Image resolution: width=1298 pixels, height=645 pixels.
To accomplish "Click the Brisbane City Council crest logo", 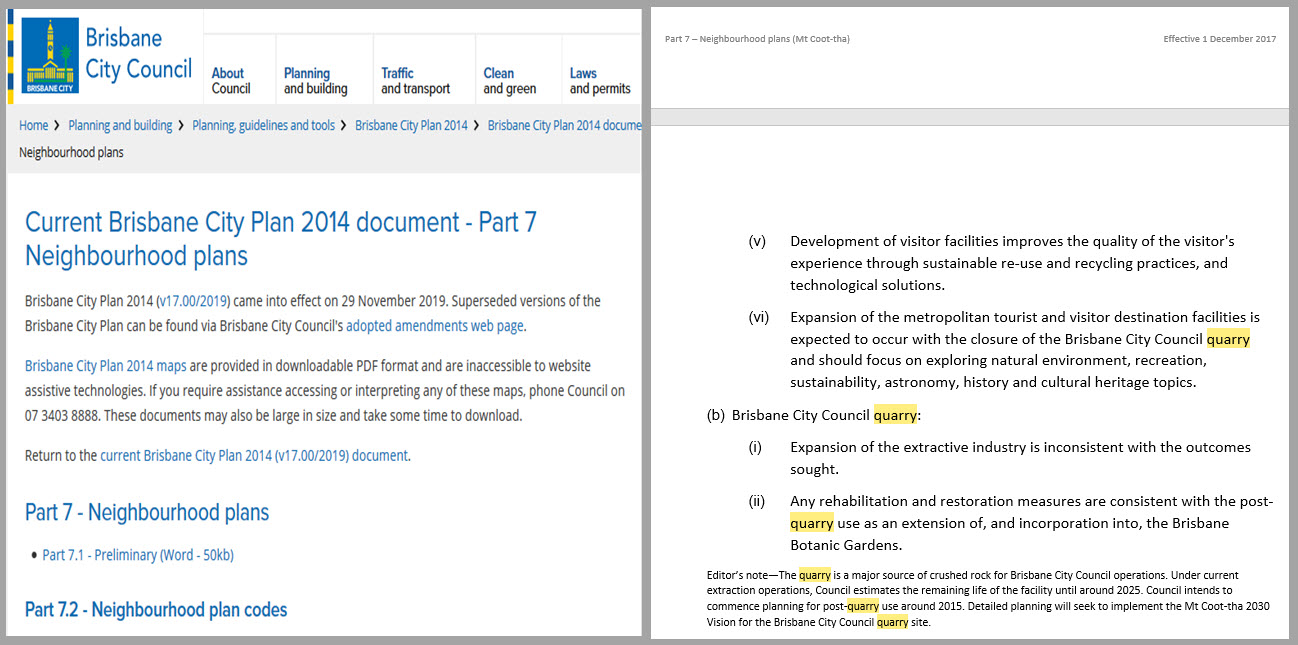I will (50, 55).
